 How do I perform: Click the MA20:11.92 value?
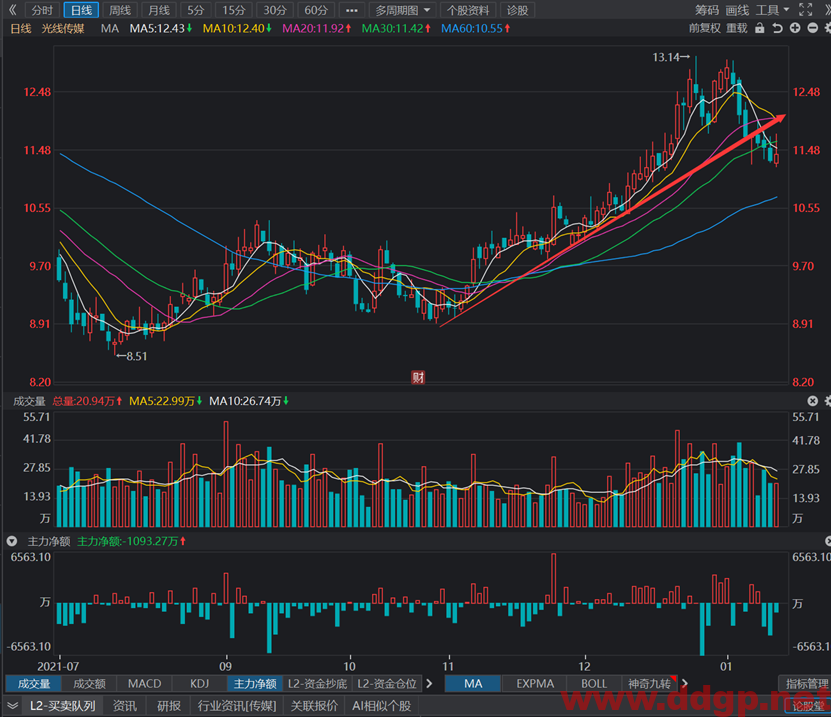pos(316,29)
